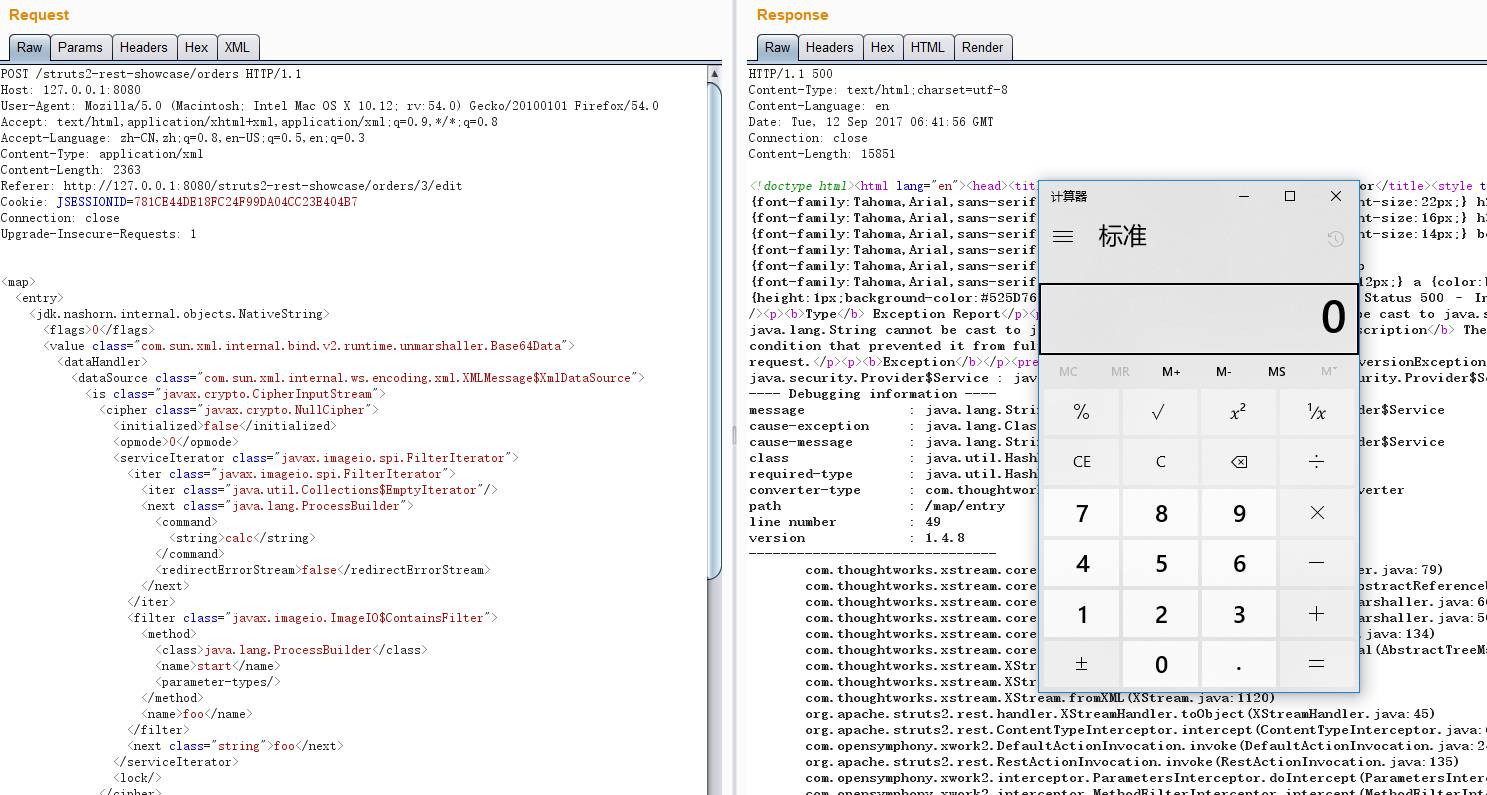Click 'java.lang.ProcessBuilder' class text in method block

[288, 650]
